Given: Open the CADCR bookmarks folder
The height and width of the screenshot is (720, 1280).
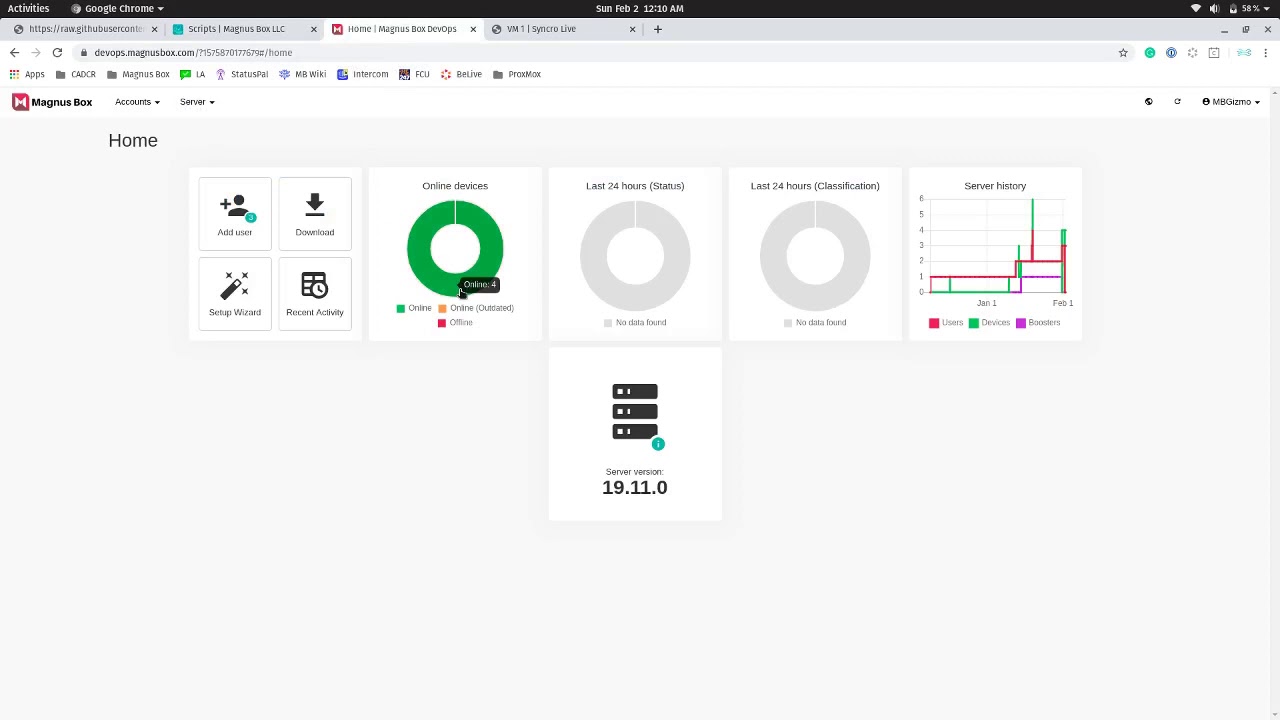Looking at the screenshot, I should (76, 74).
